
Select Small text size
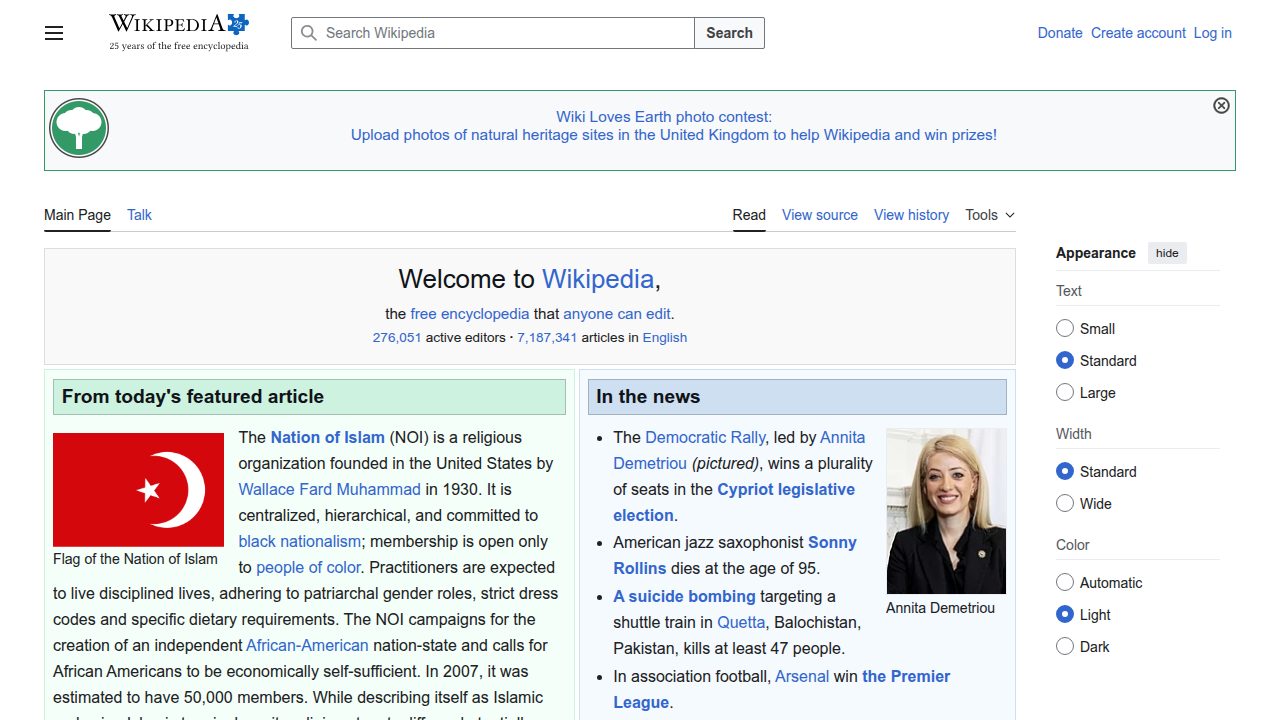(x=1065, y=328)
